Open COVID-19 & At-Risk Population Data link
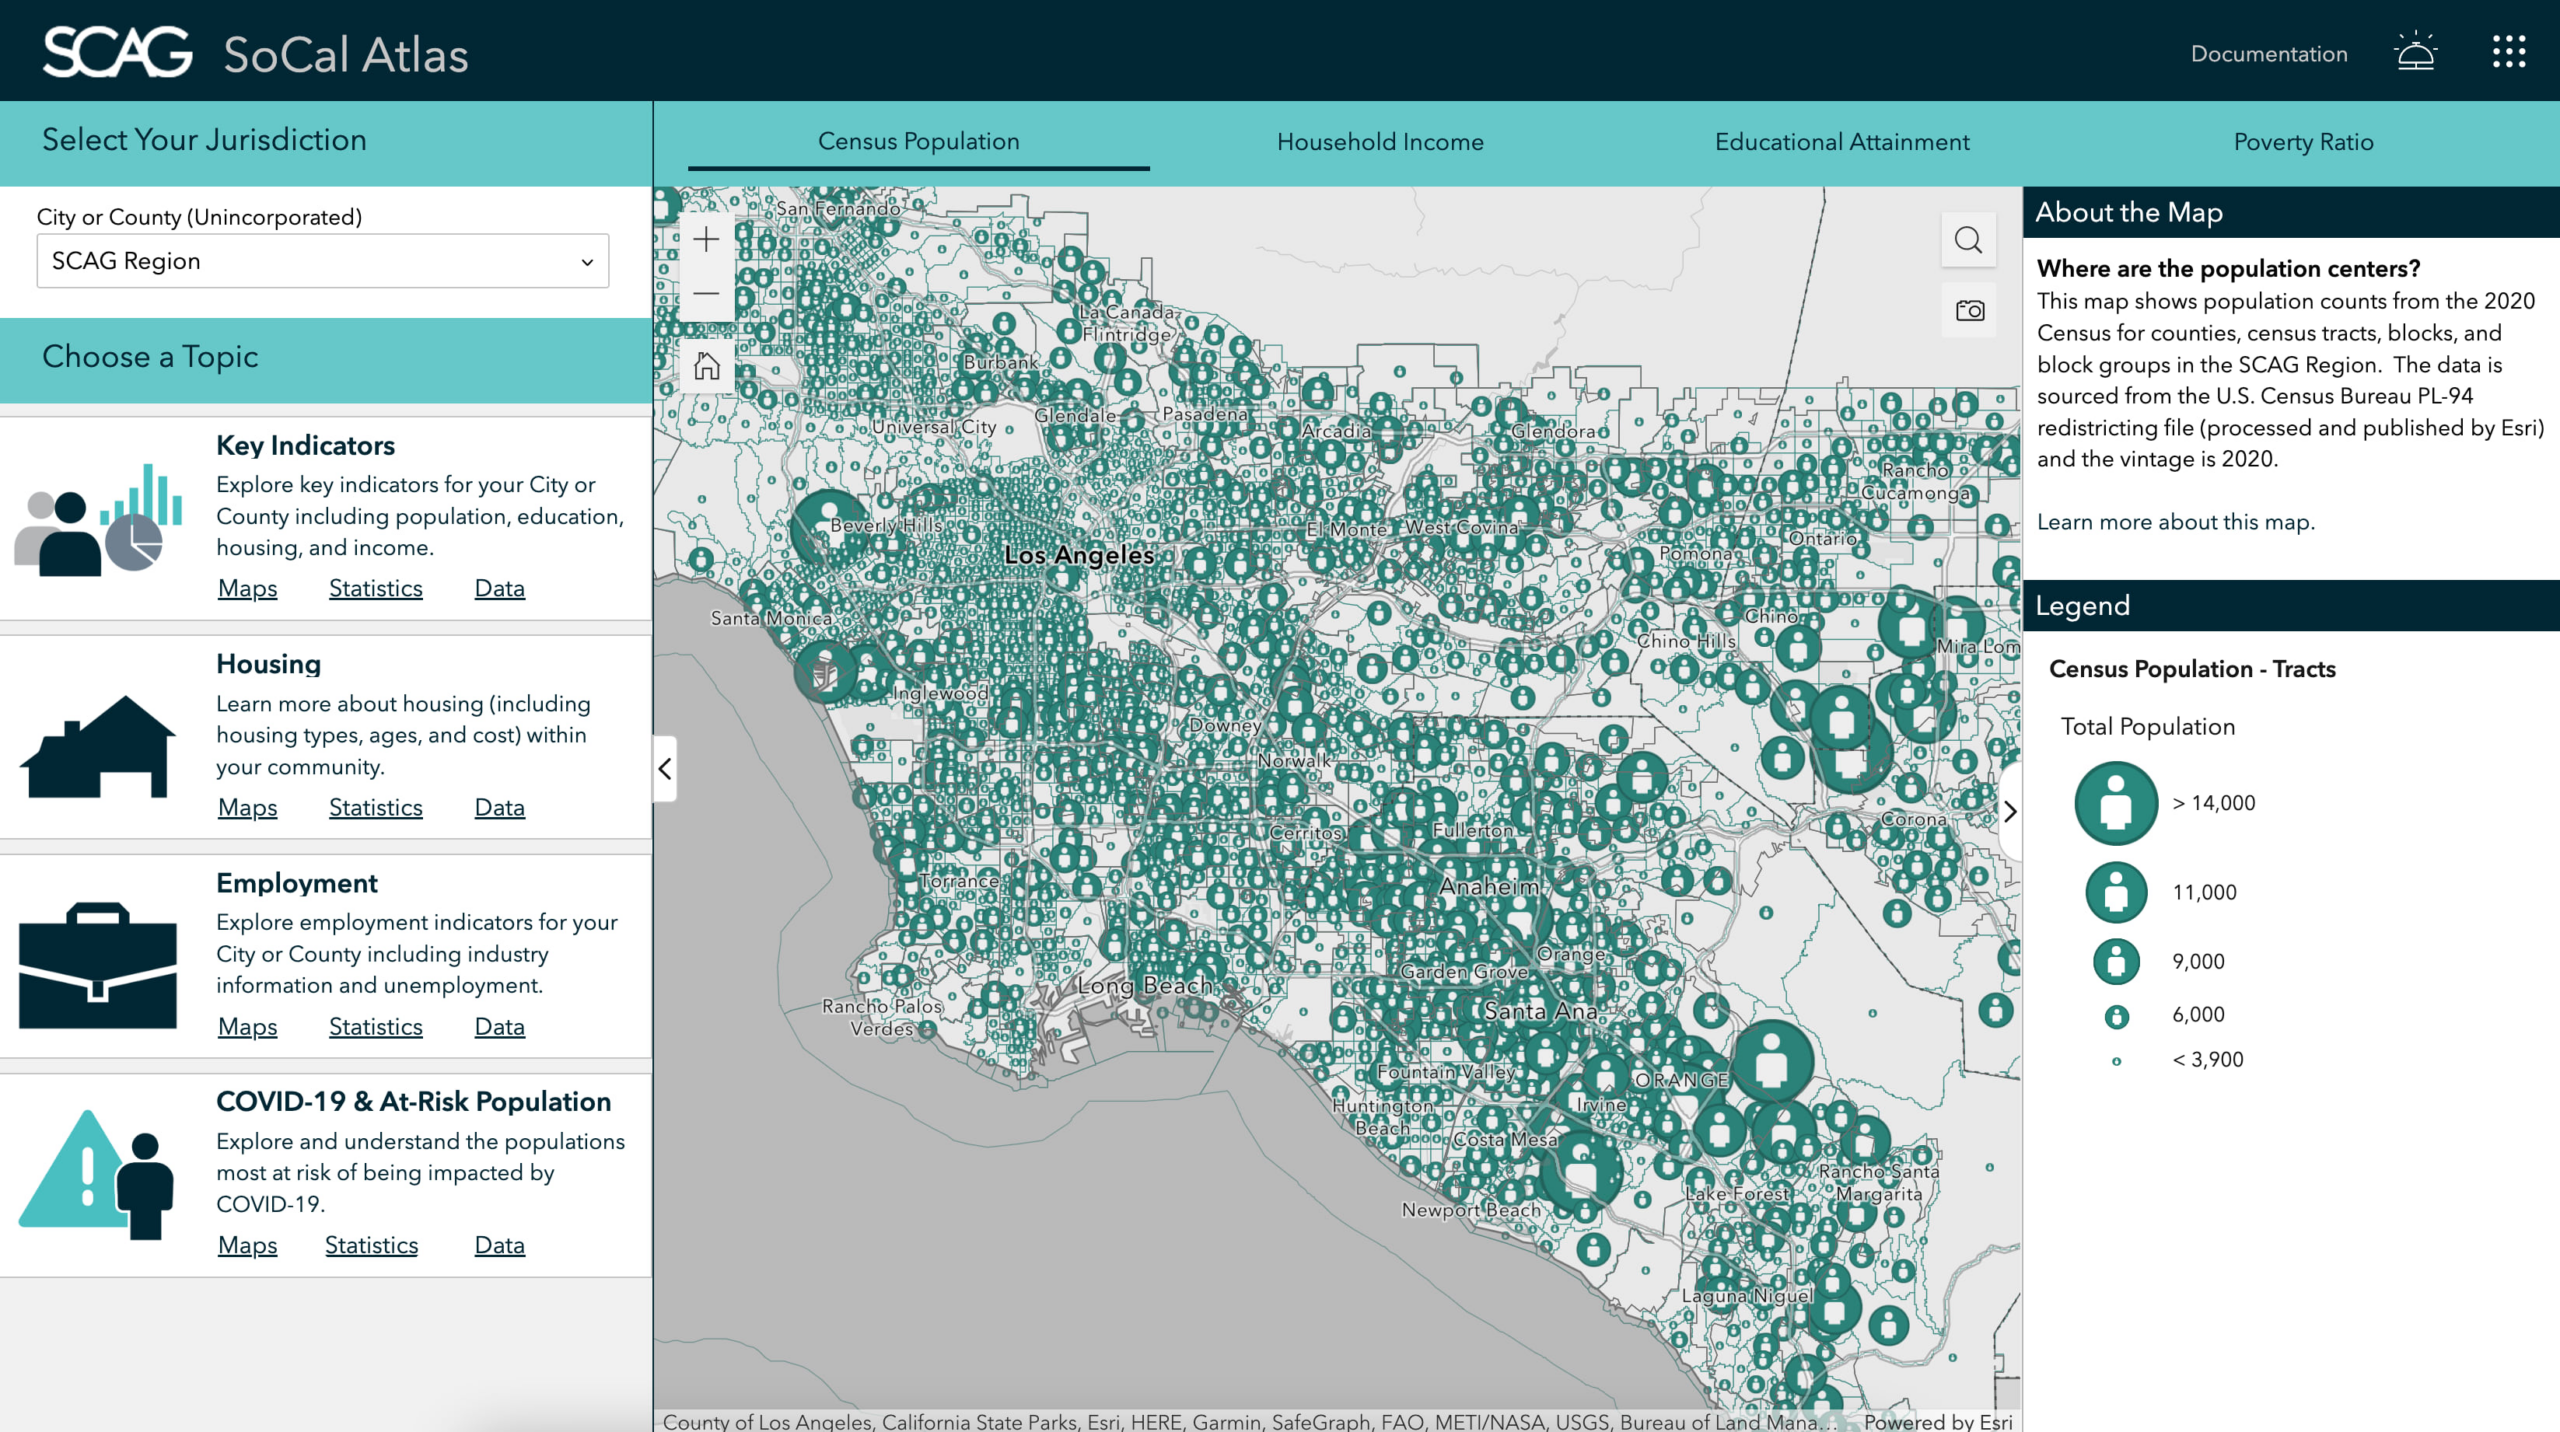The height and width of the screenshot is (1432, 2560). [499, 1245]
